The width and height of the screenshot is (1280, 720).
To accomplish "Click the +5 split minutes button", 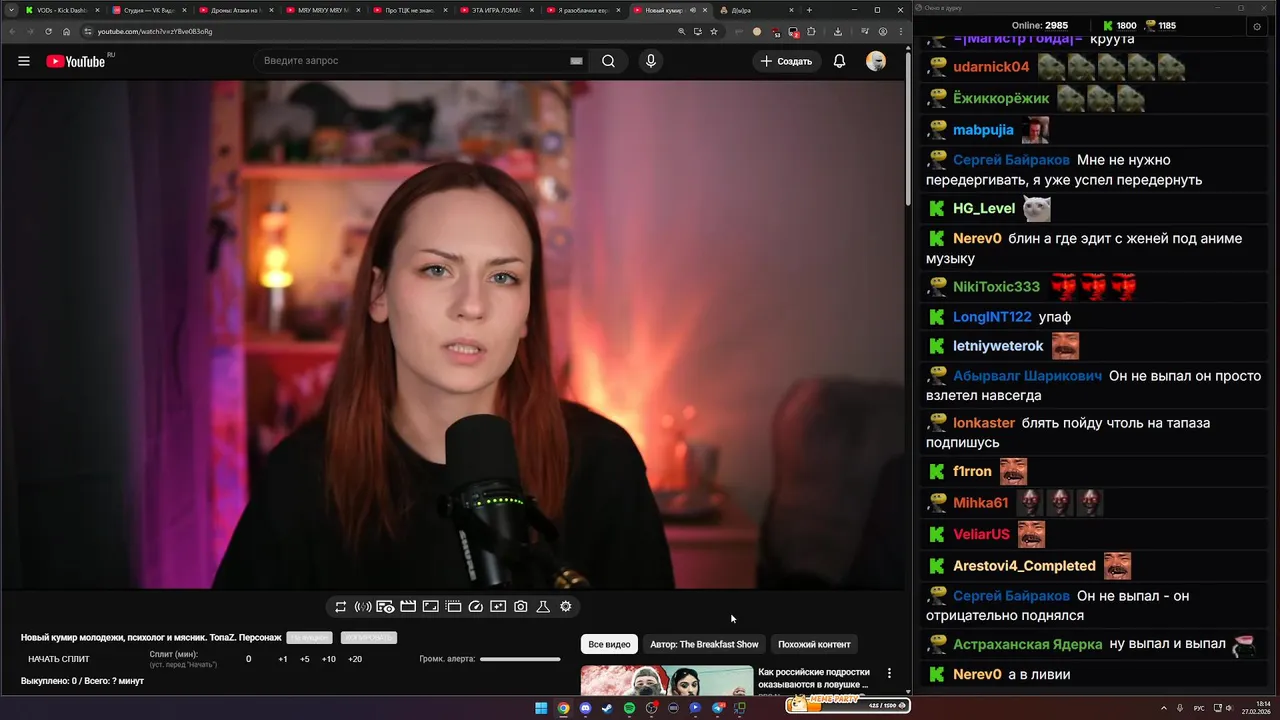I will coord(304,659).
